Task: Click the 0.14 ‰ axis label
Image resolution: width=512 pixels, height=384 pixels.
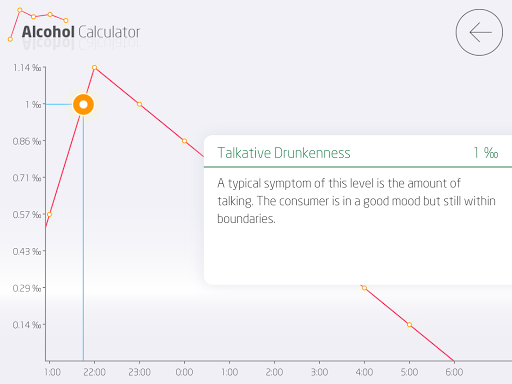Action: (x=27, y=325)
